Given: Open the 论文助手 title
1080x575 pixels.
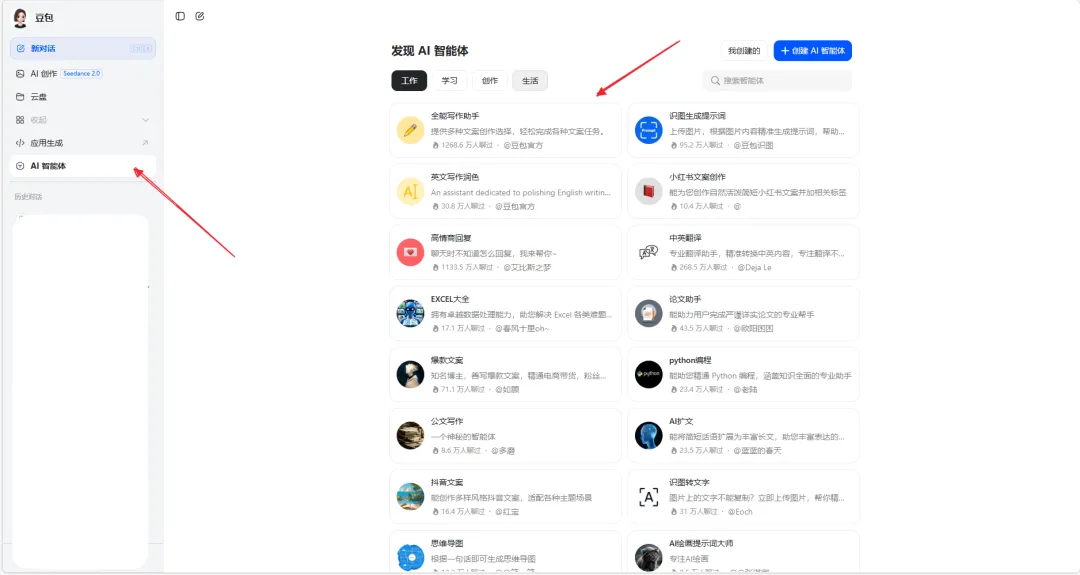Looking at the screenshot, I should coord(685,300).
